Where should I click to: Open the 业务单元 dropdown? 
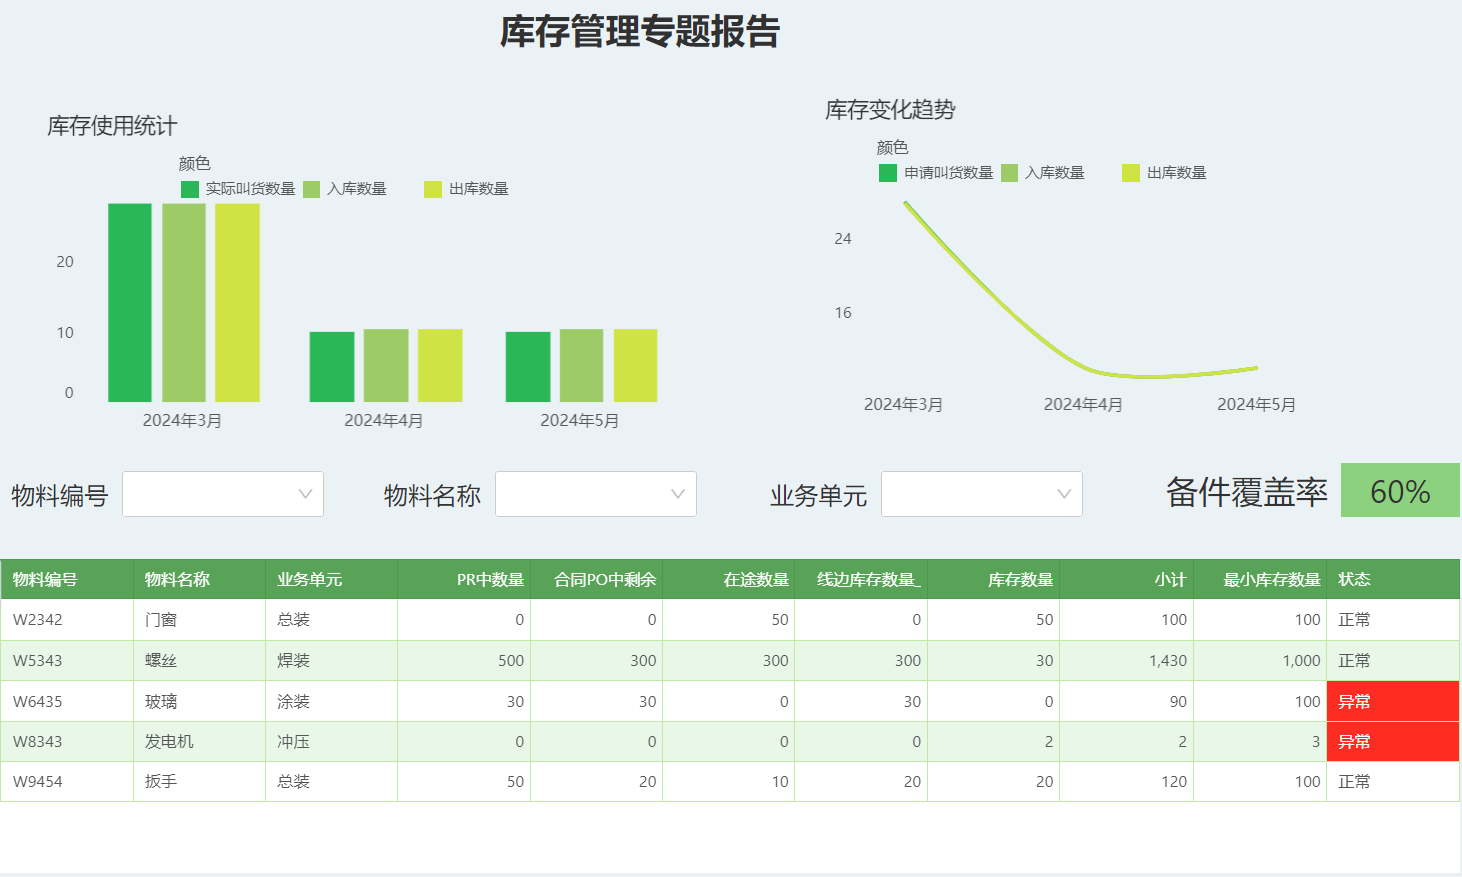tap(981, 494)
